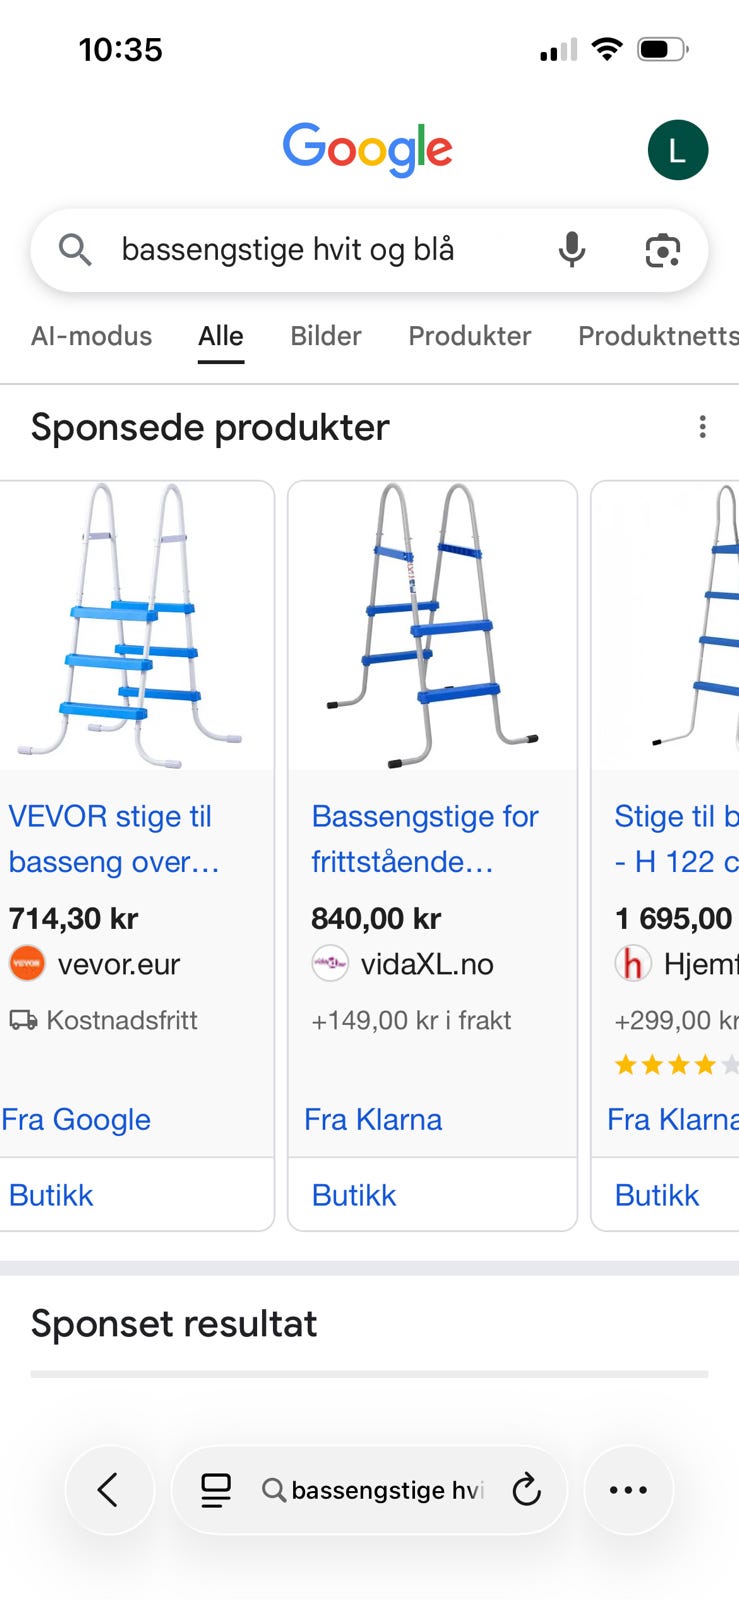Switch to the Produkter tab
Viewport: 739px width, 1600px height.
point(469,336)
